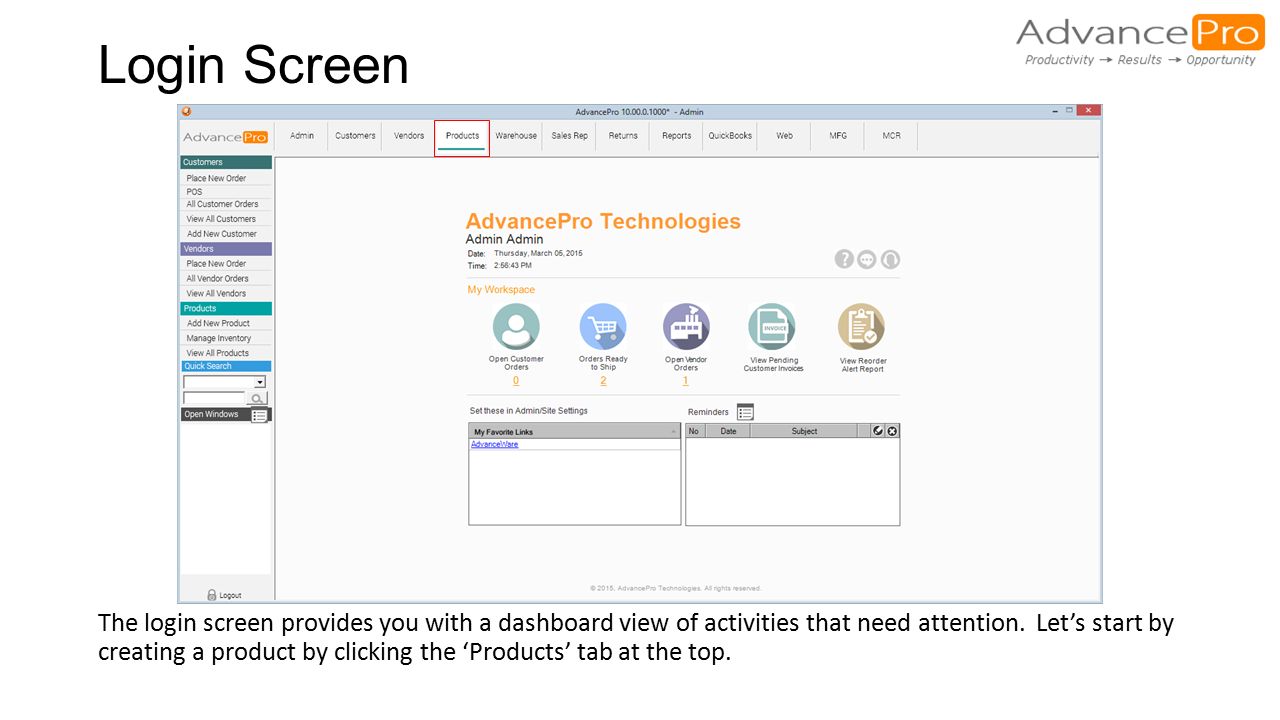Open the Products tab
This screenshot has height=720, width=1280.
pos(462,136)
